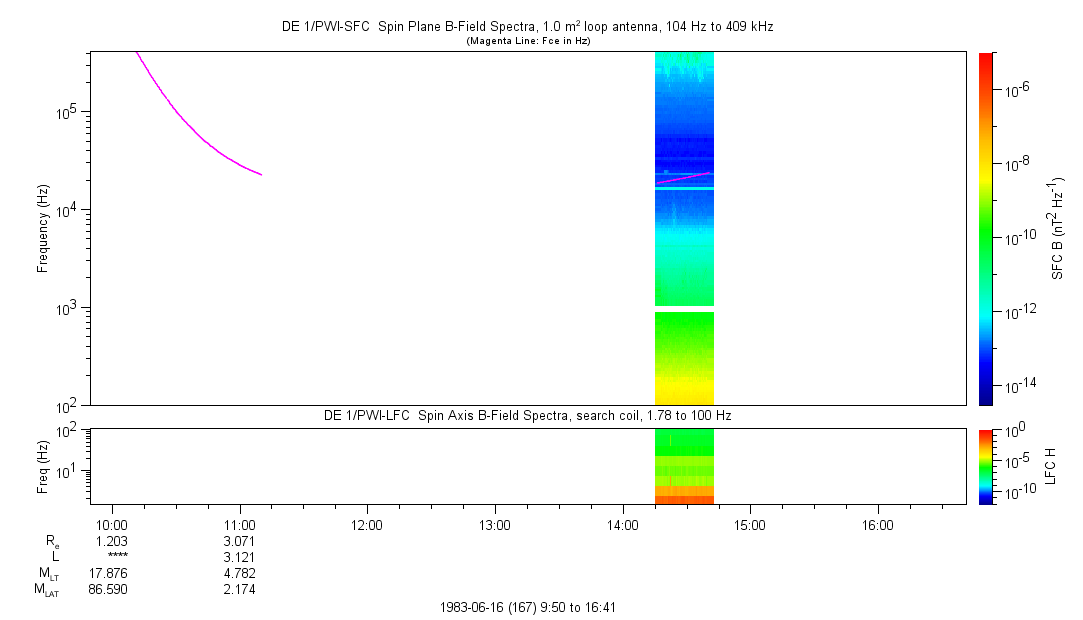This screenshot has width=1083, height=620.
Task: Select the 10:00 time axis tick label
Action: [x=112, y=525]
